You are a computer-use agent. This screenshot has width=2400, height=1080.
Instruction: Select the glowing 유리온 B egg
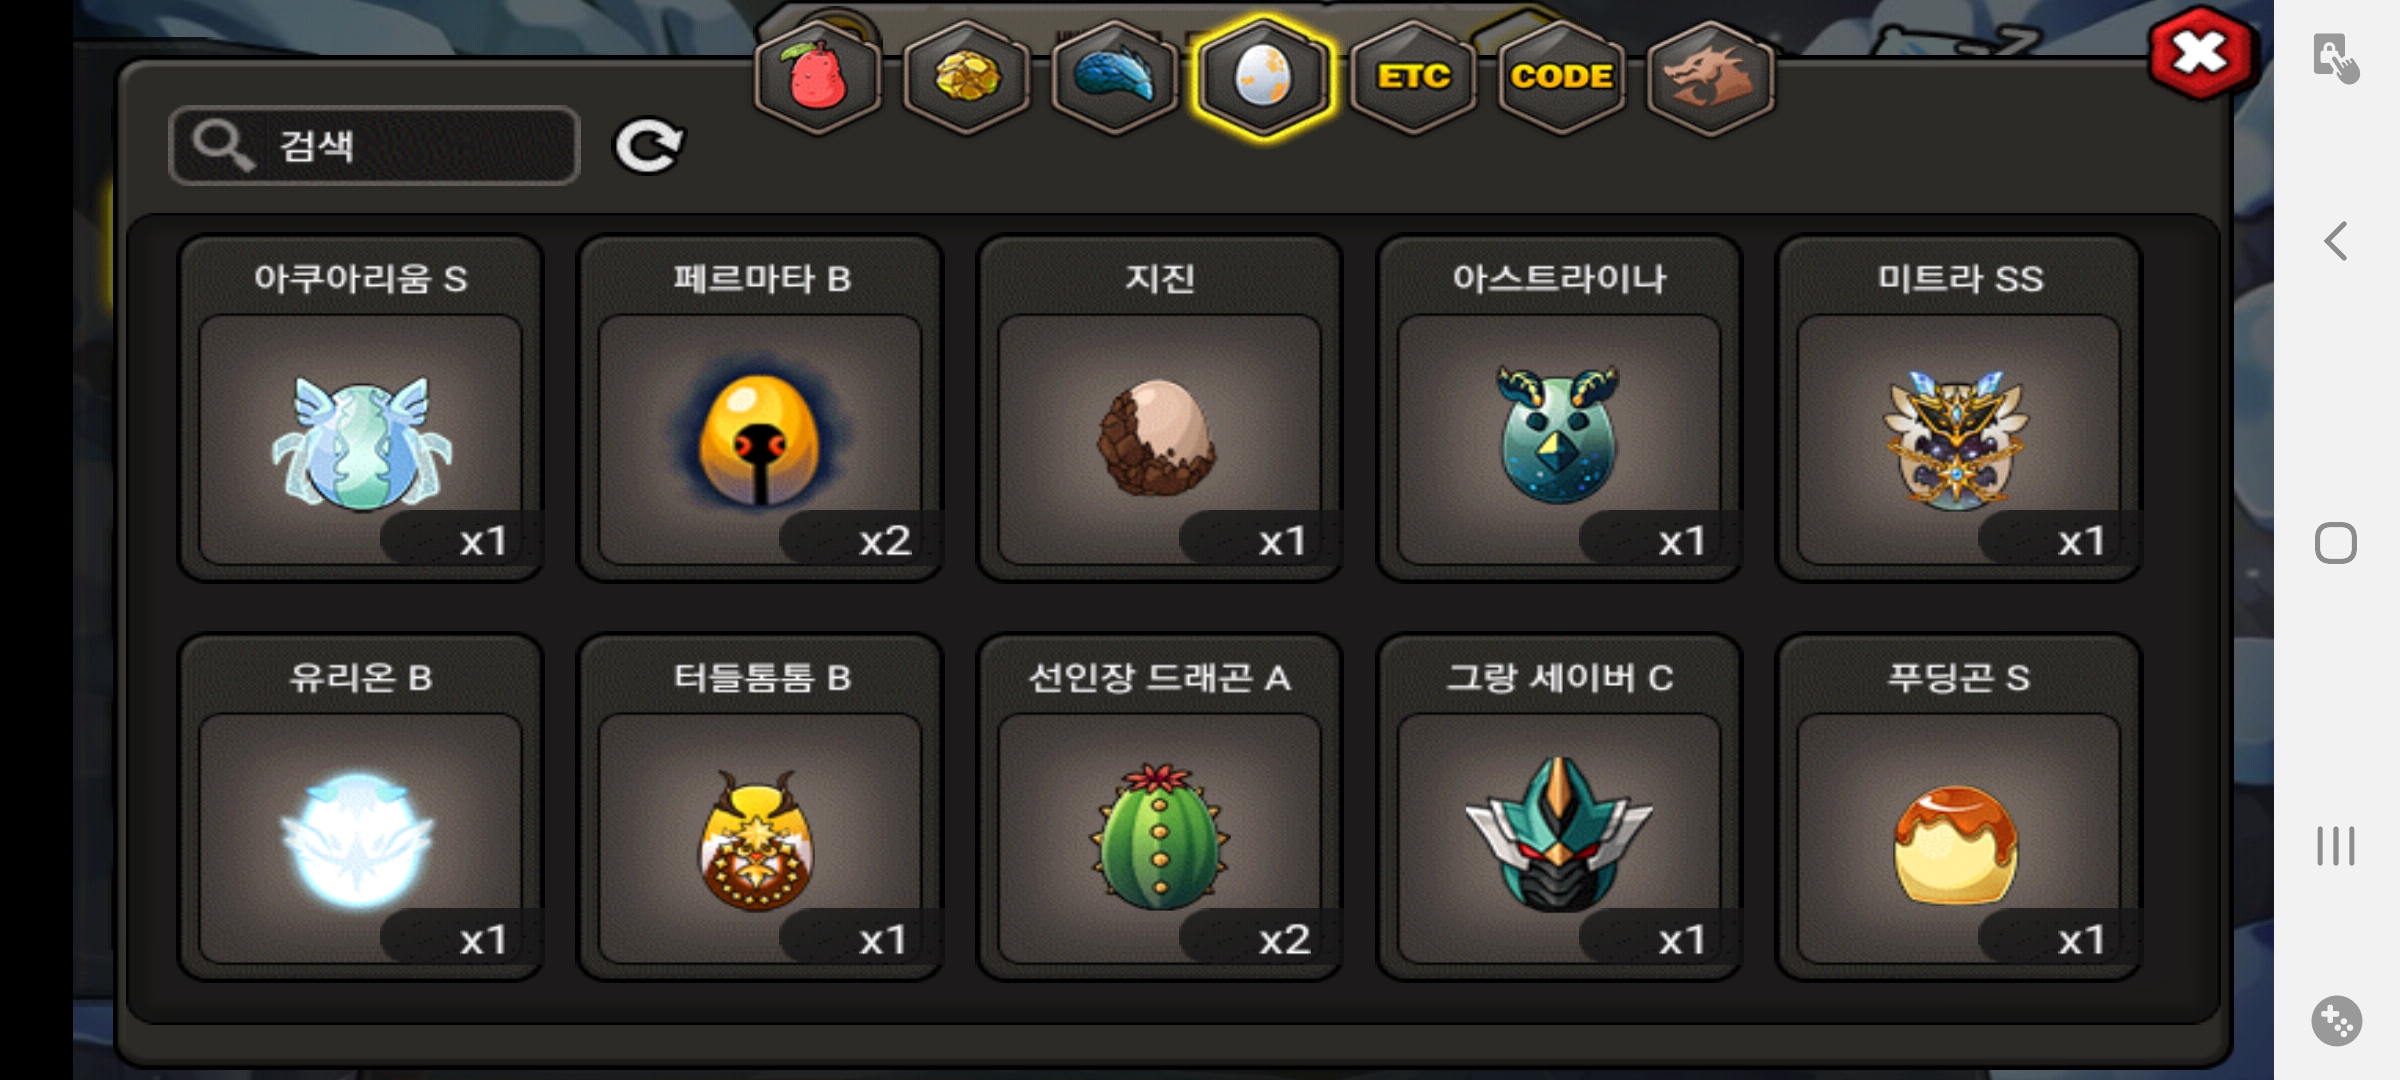[361, 807]
